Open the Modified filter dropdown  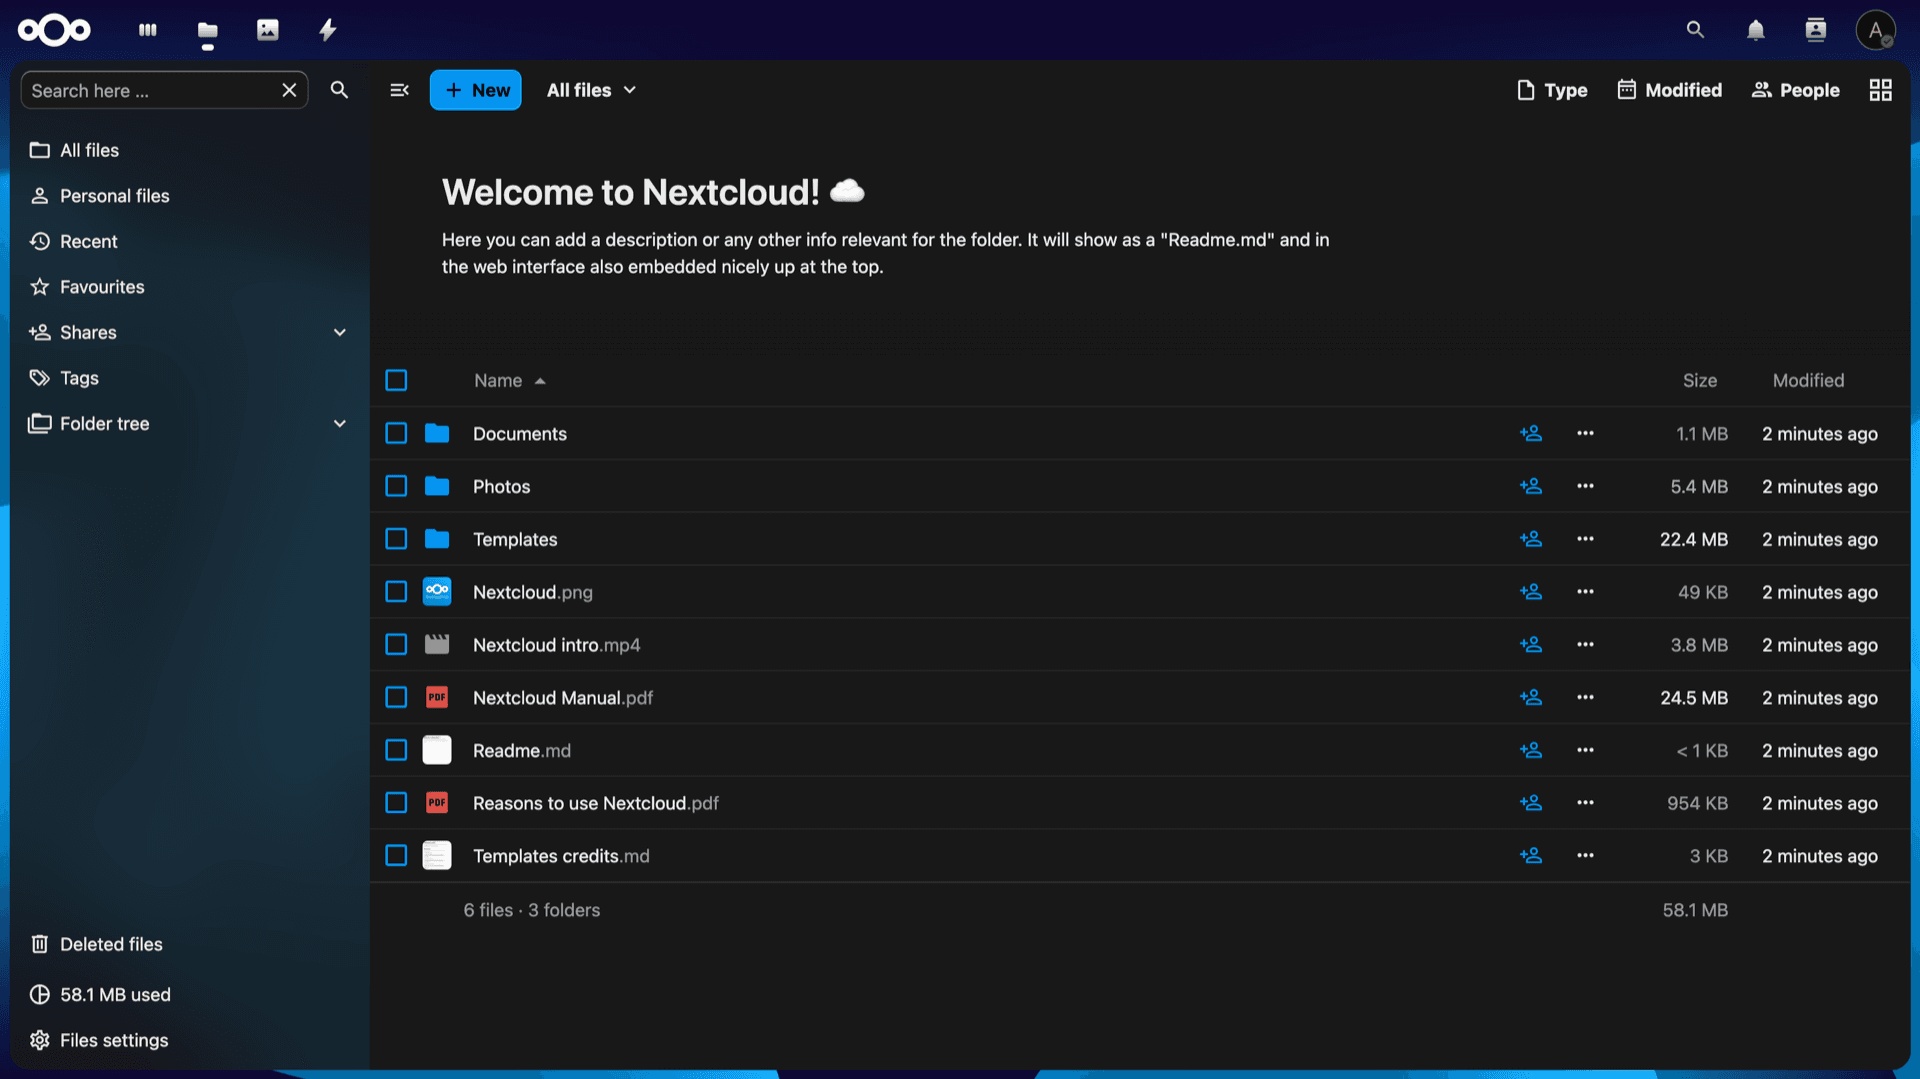(x=1670, y=90)
